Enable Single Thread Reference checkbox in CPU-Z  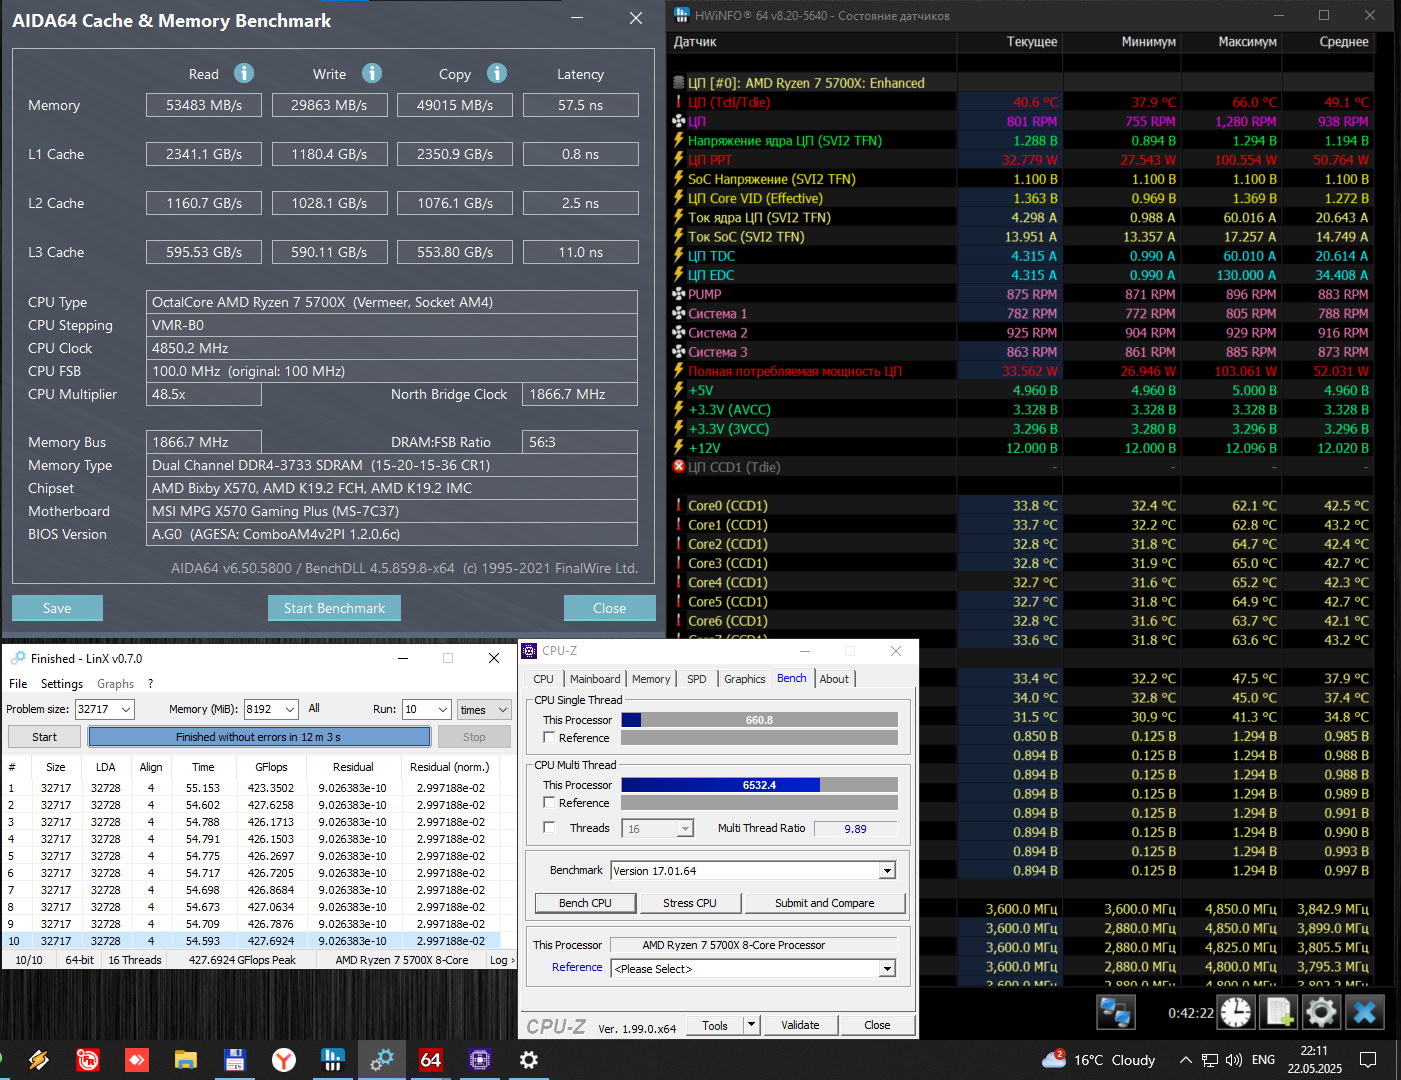(549, 737)
